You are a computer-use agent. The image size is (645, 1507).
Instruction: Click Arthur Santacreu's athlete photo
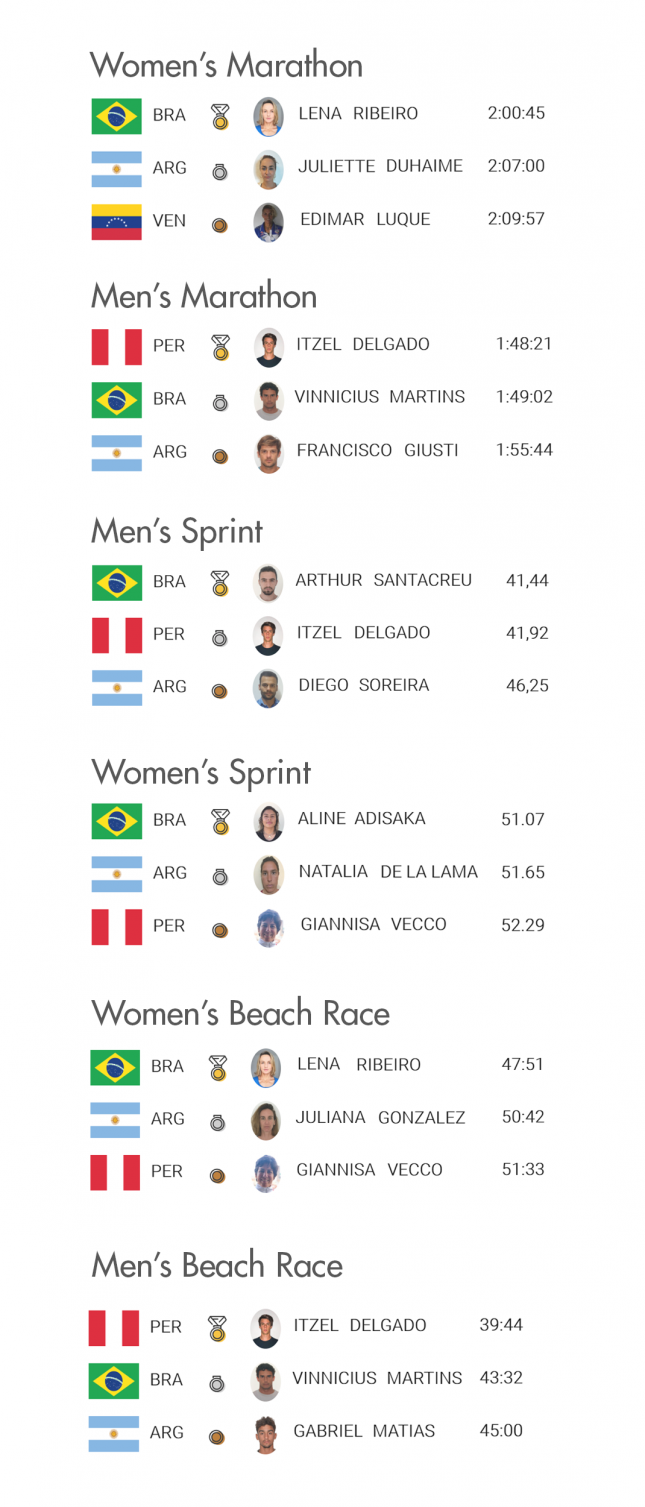click(268, 583)
